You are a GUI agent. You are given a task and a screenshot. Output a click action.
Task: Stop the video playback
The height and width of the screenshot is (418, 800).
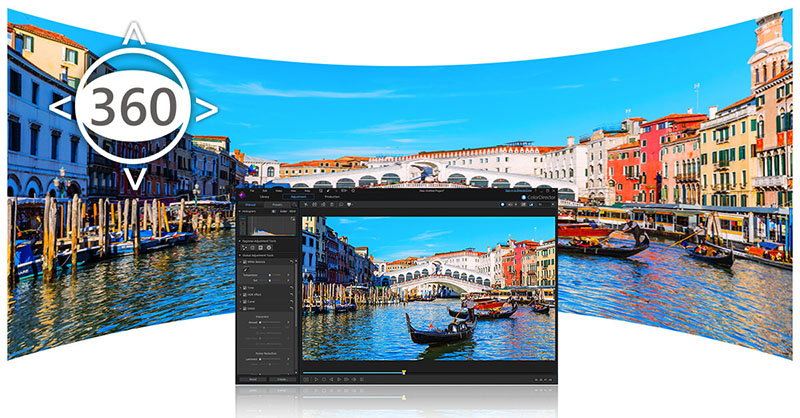[324, 379]
